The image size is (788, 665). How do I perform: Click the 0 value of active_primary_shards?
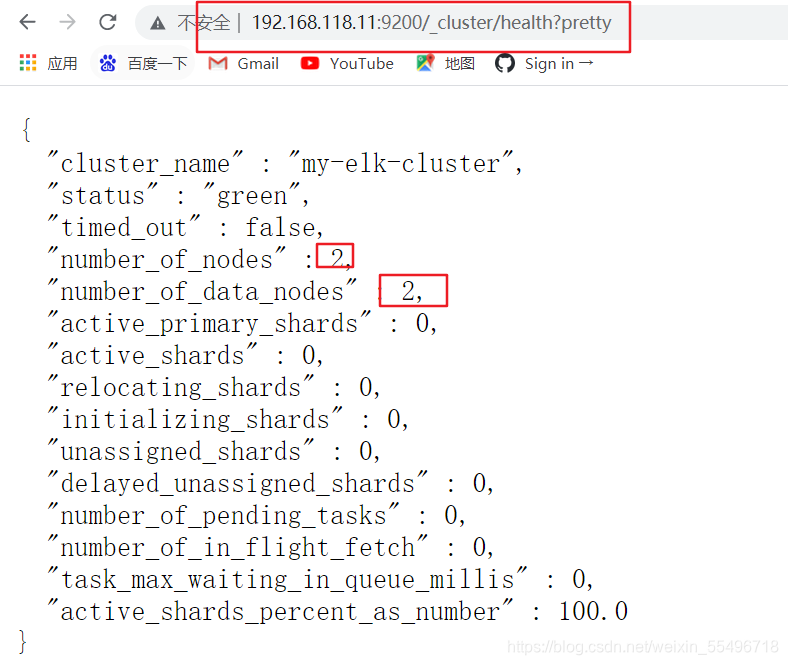click(x=422, y=323)
